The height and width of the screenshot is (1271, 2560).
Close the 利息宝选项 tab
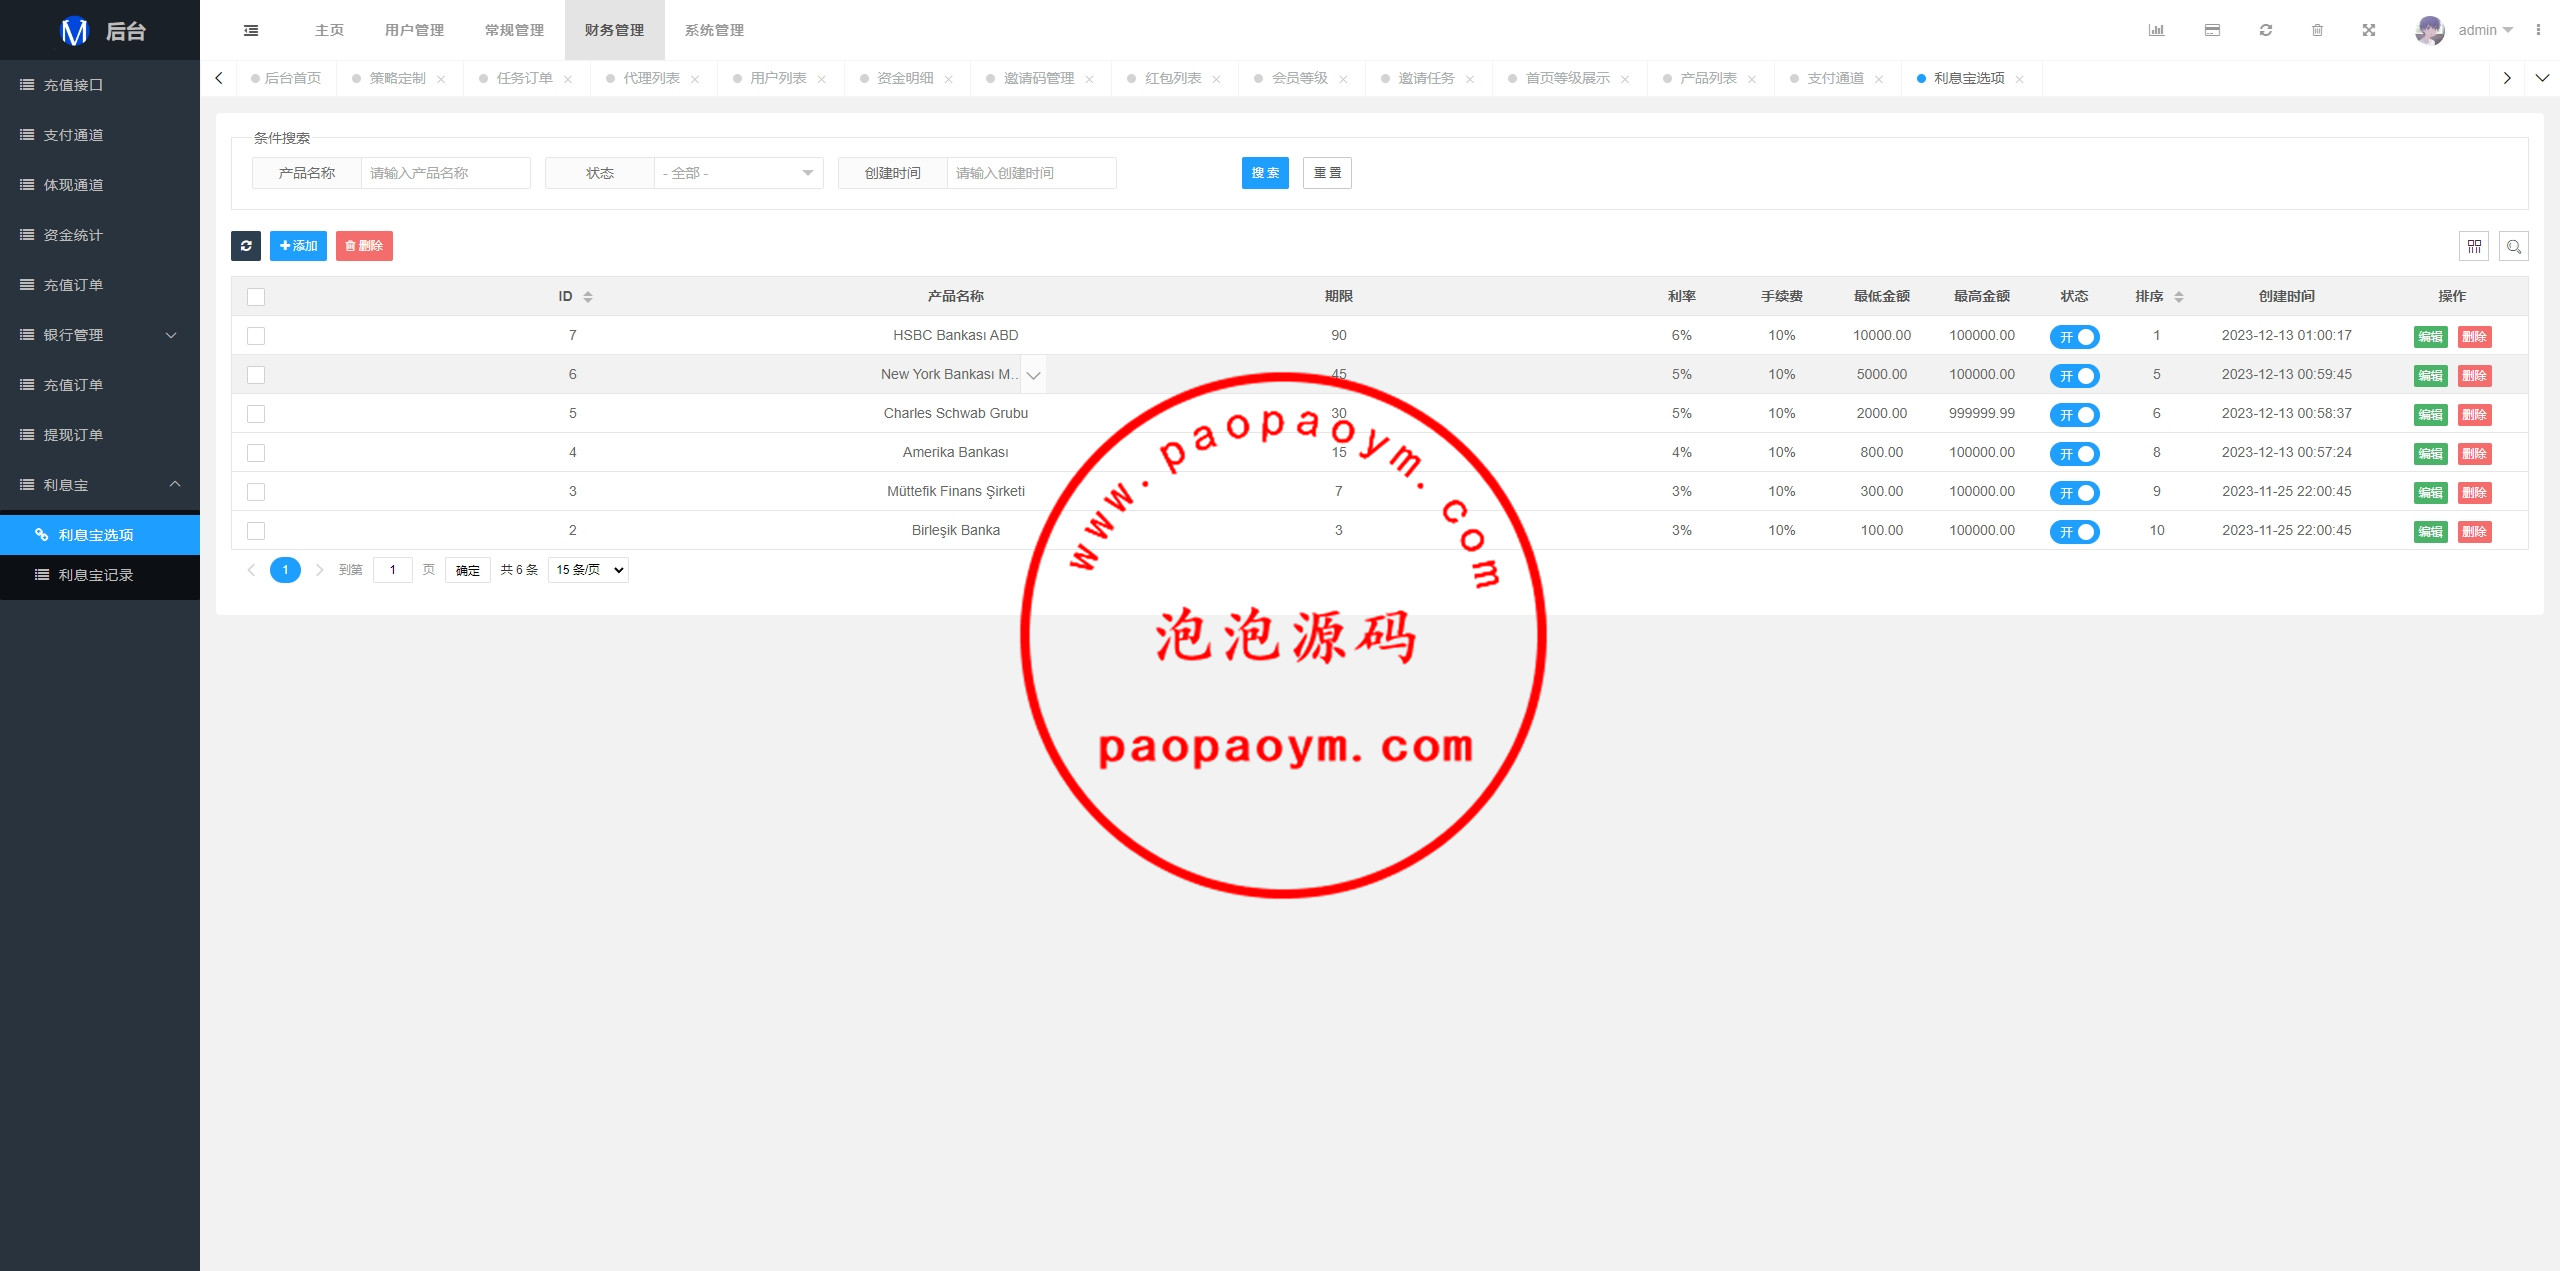coord(2020,79)
